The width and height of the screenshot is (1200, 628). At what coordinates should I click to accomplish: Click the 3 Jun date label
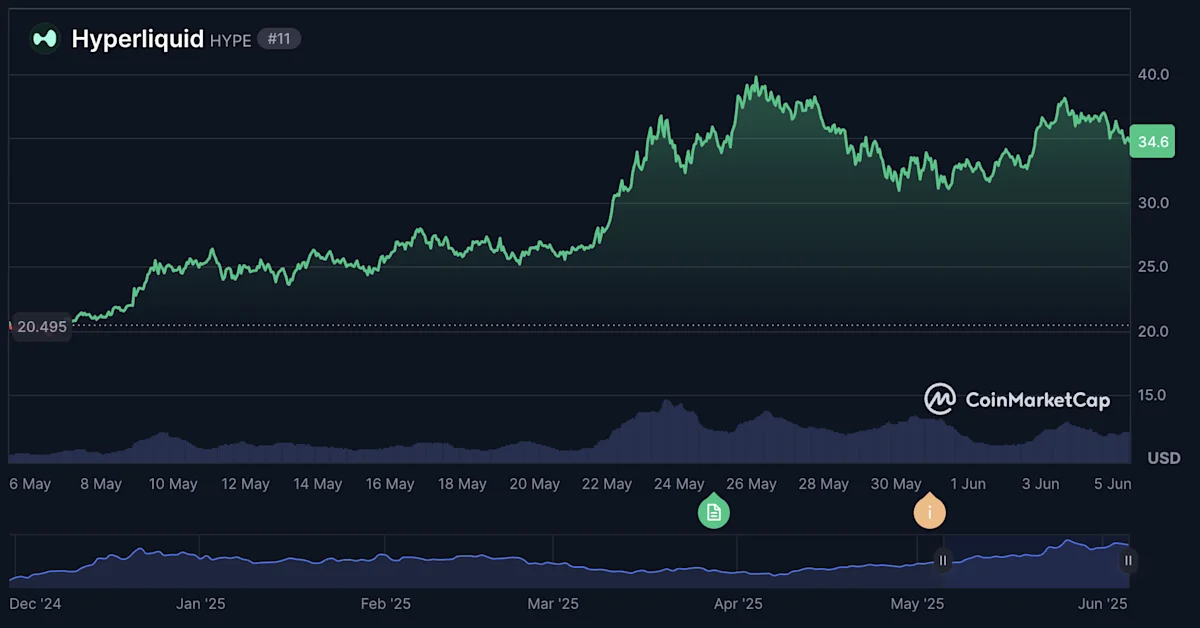click(x=1040, y=484)
